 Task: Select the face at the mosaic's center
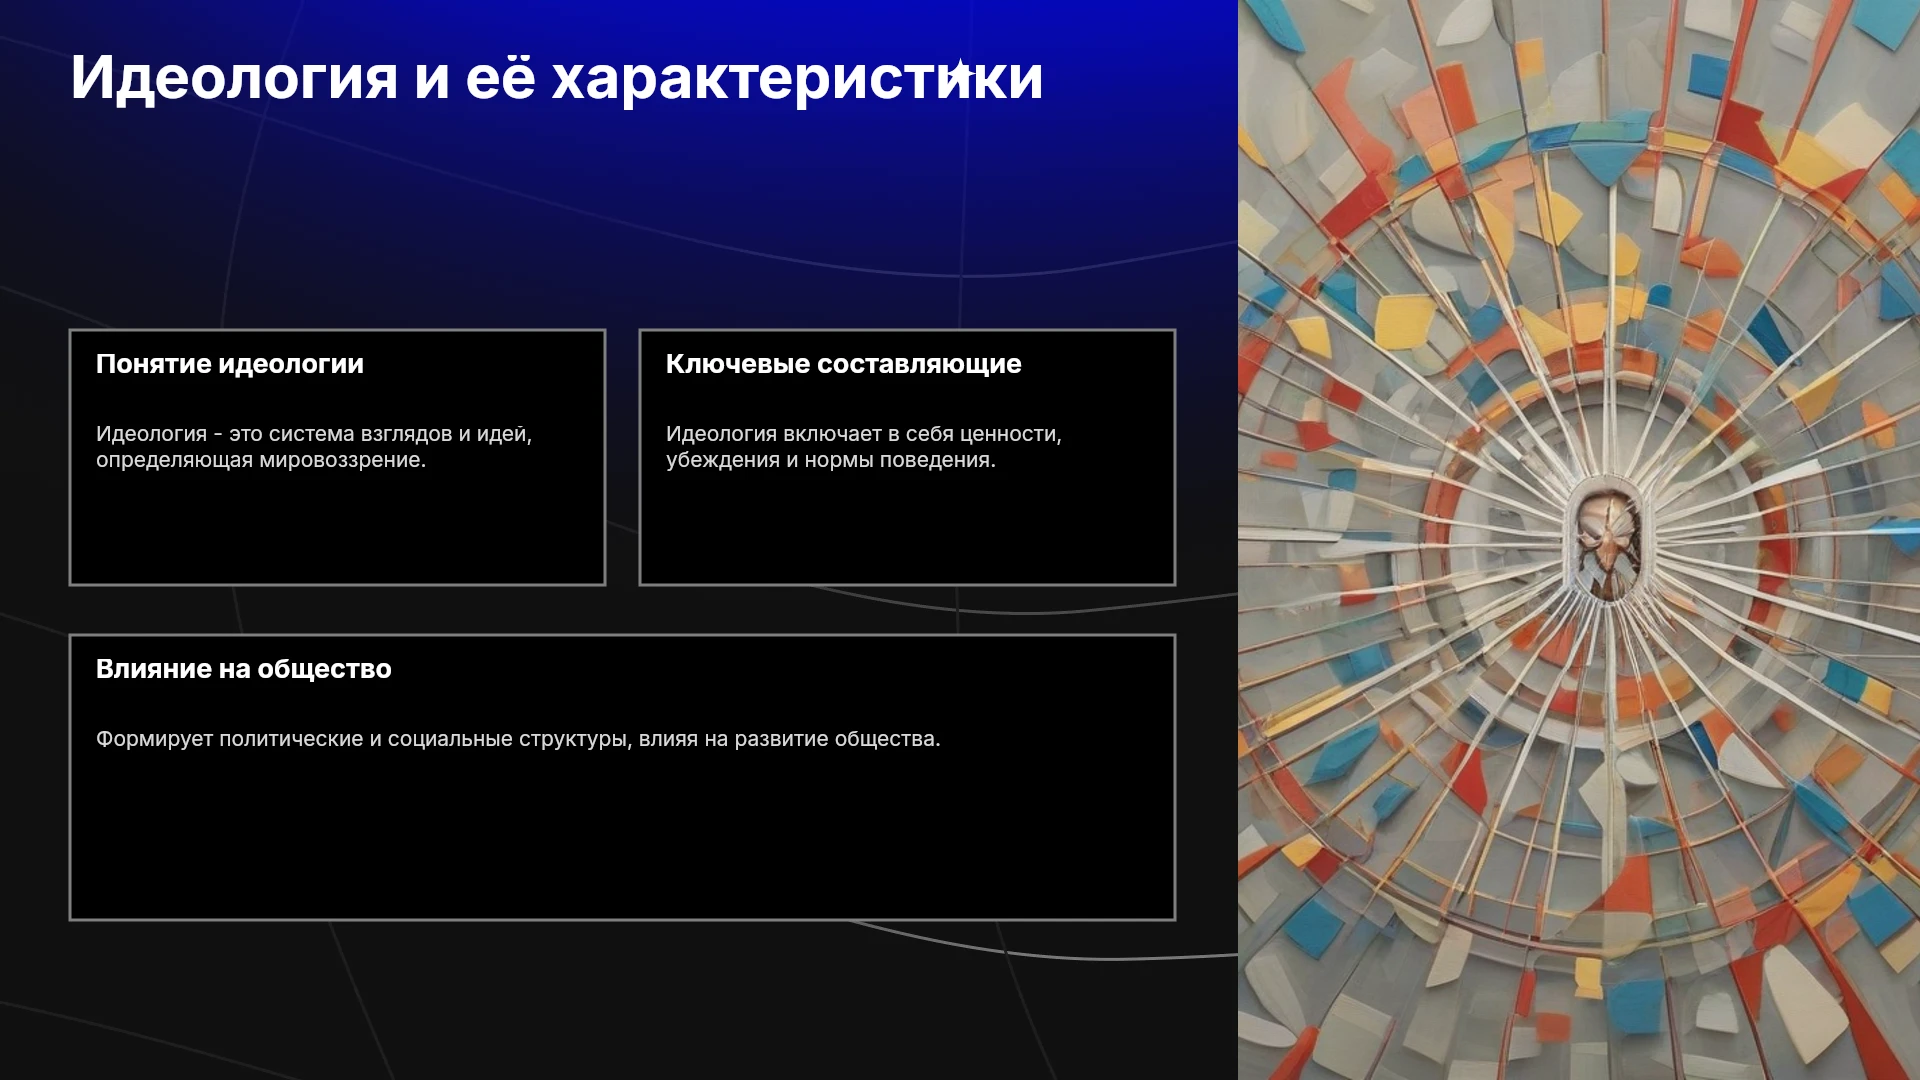pyautogui.click(x=1607, y=542)
